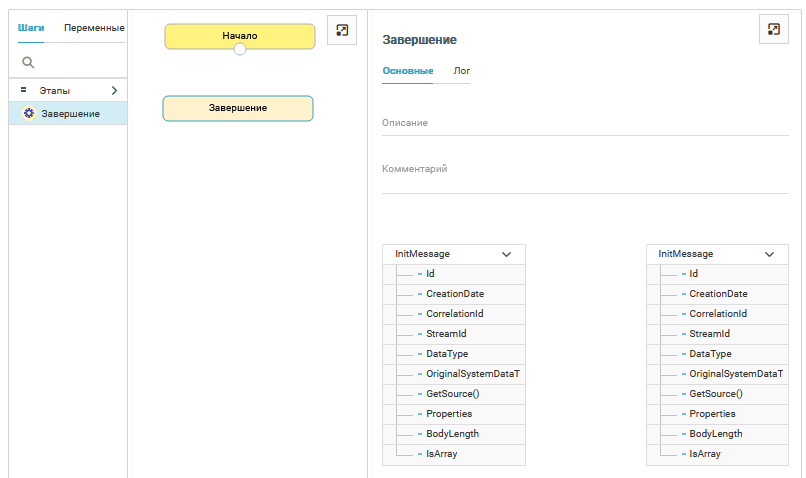Collapse the left InitMessage tree

506,254
